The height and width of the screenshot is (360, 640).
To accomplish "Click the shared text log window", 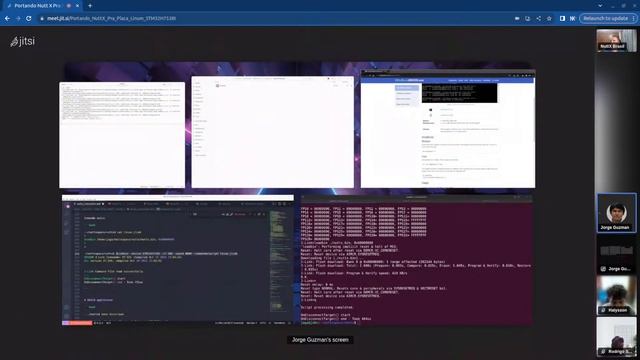I will click(x=122, y=135).
